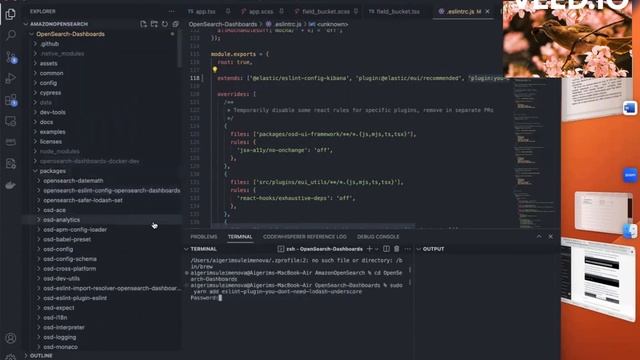Refresh the explorer file tree
This screenshot has width=640, height=360.
pos(164,24)
